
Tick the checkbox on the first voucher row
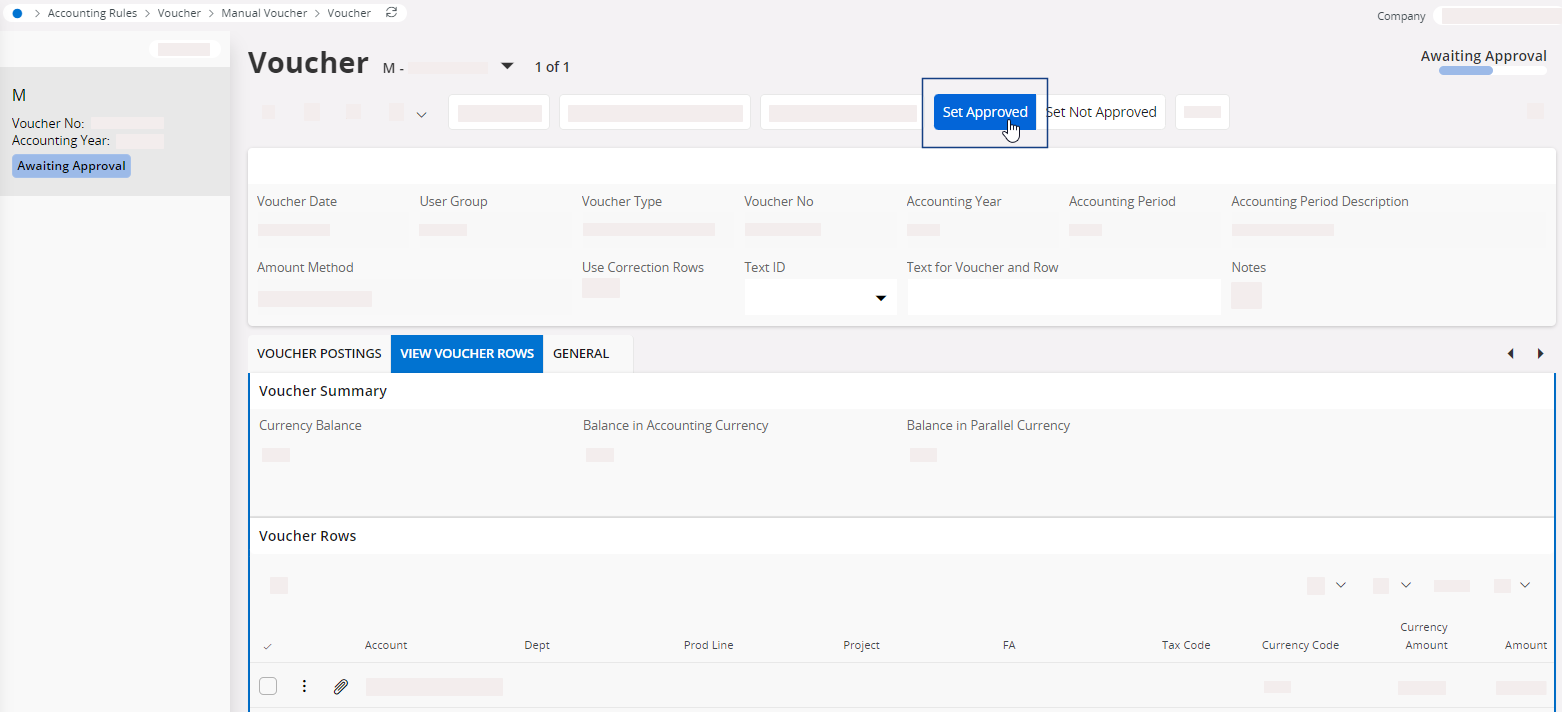click(268, 687)
